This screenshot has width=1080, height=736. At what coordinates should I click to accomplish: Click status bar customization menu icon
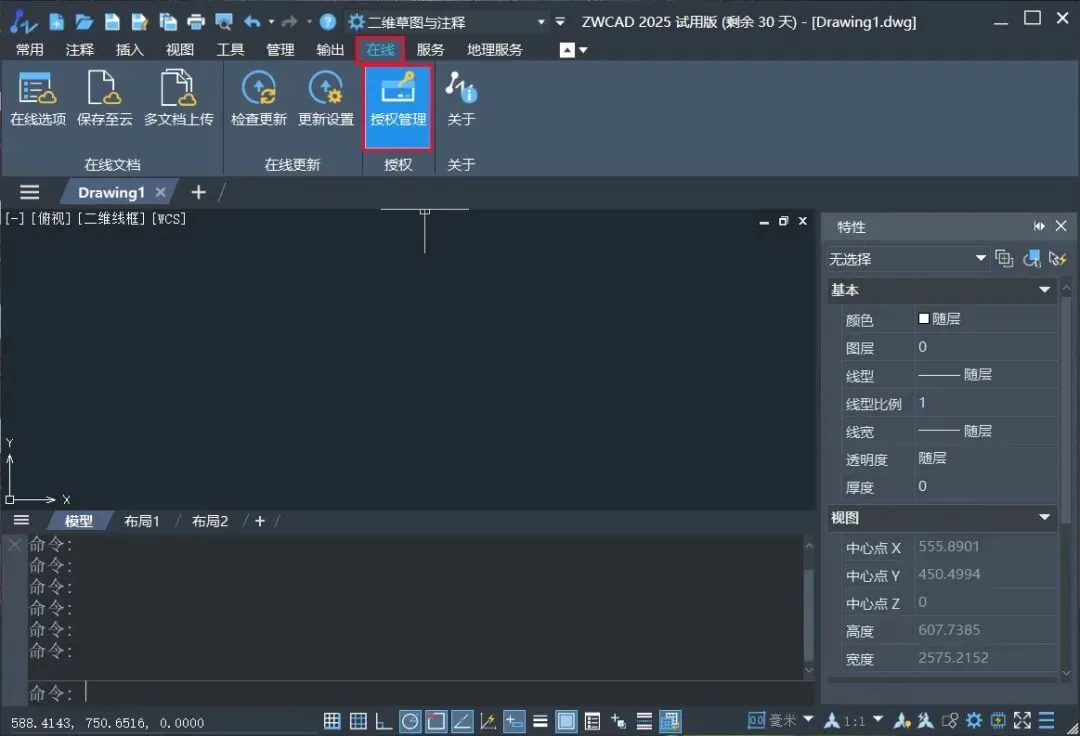1047,721
